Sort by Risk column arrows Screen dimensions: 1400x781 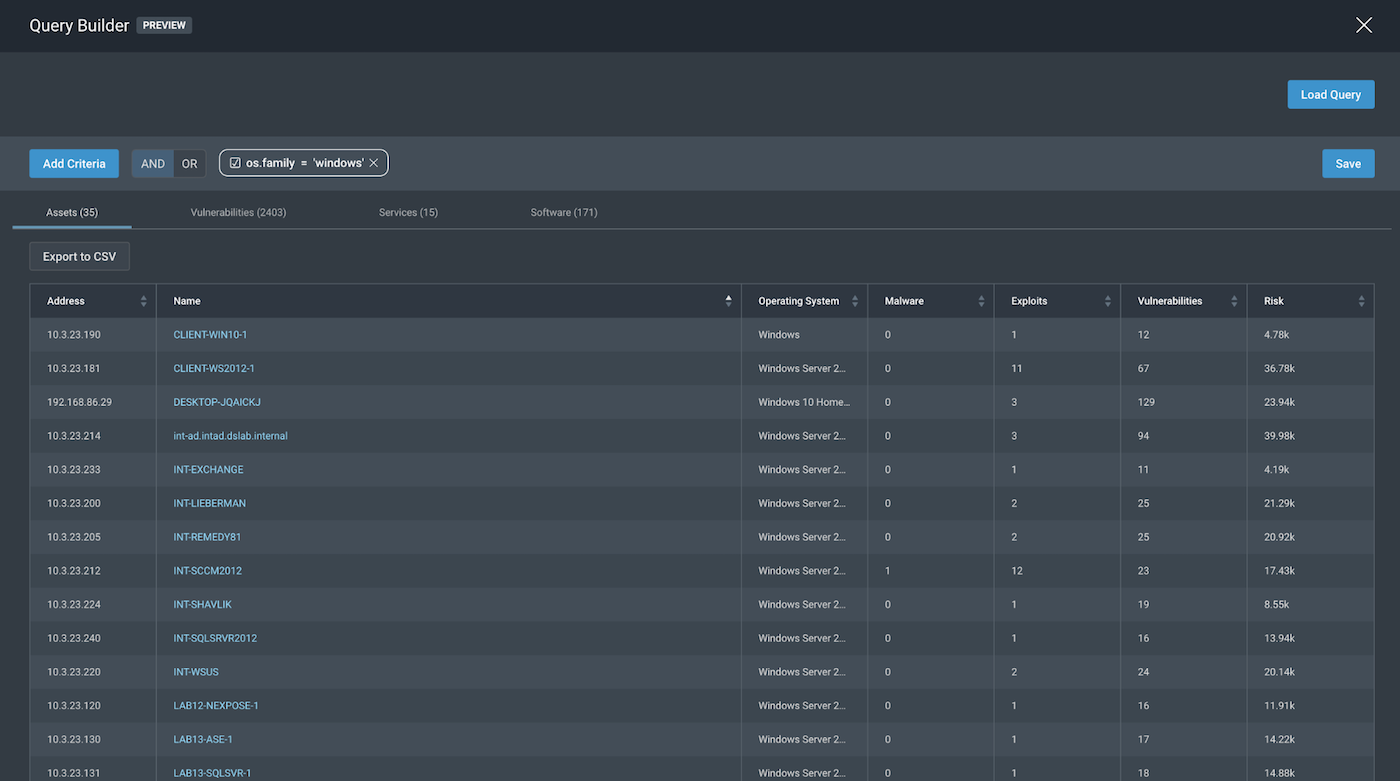(x=1361, y=301)
